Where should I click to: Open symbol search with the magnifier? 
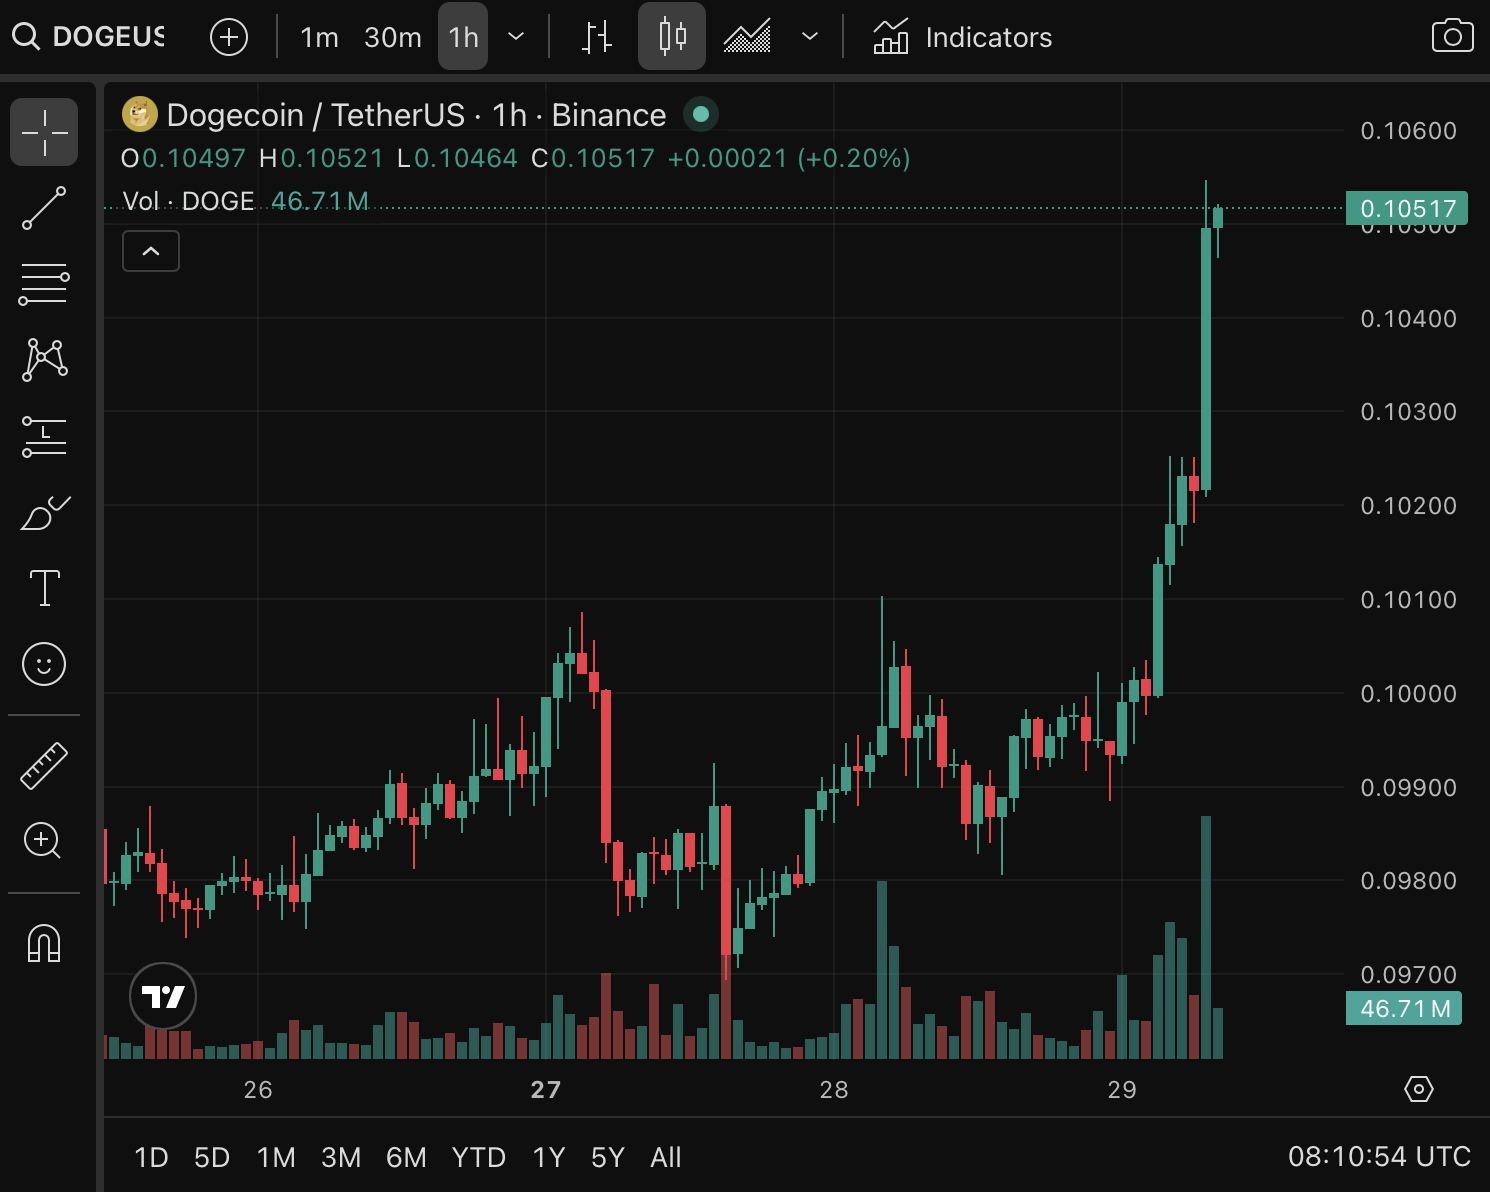click(27, 36)
